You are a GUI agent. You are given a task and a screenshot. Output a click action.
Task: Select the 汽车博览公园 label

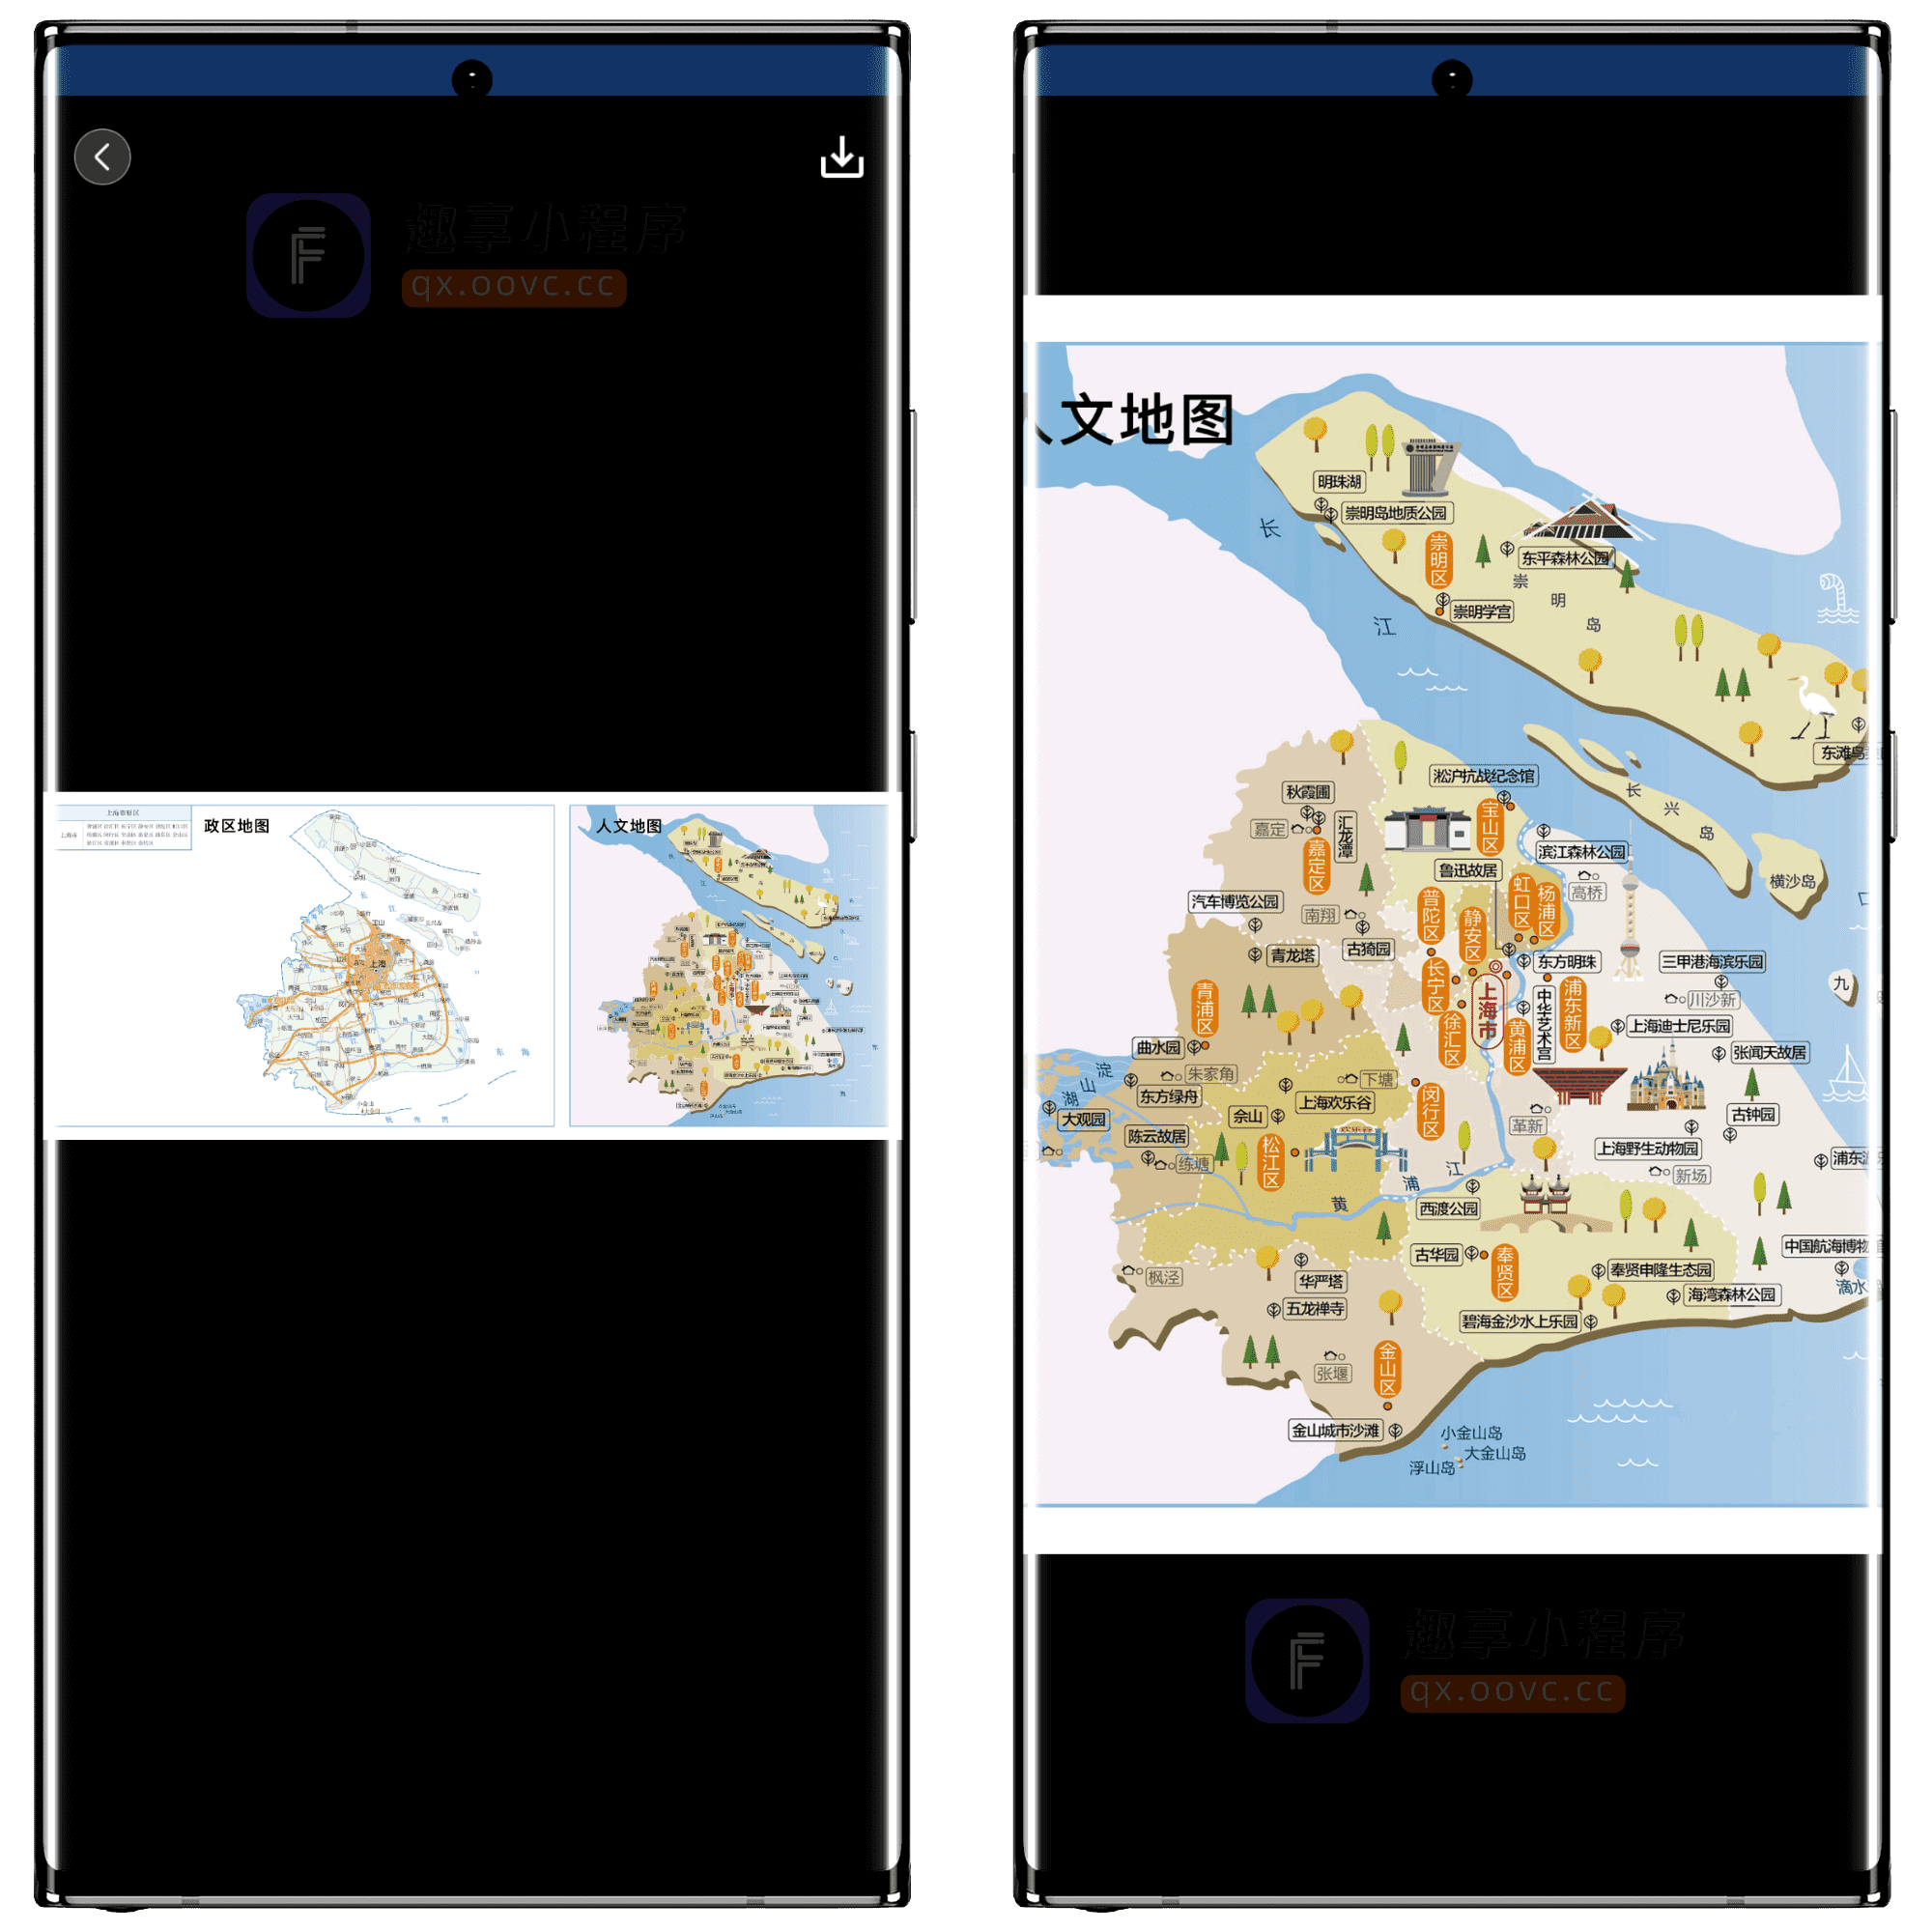point(1235,902)
